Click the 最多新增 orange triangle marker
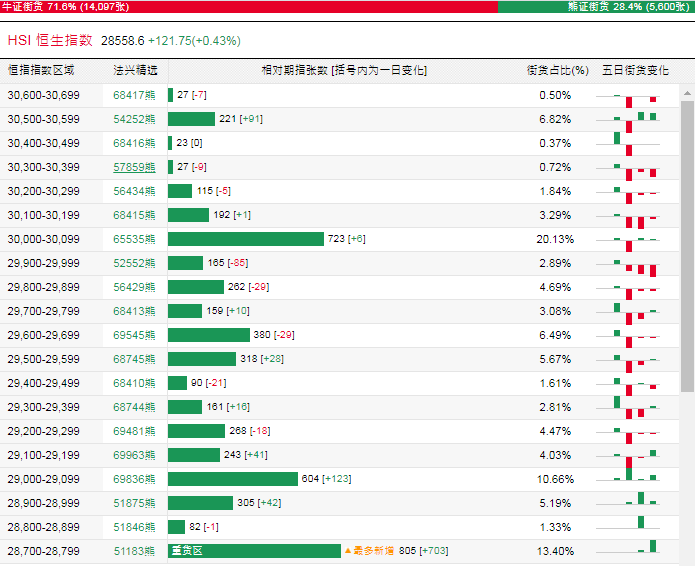Viewport: 695px width, 566px height. tap(348, 551)
